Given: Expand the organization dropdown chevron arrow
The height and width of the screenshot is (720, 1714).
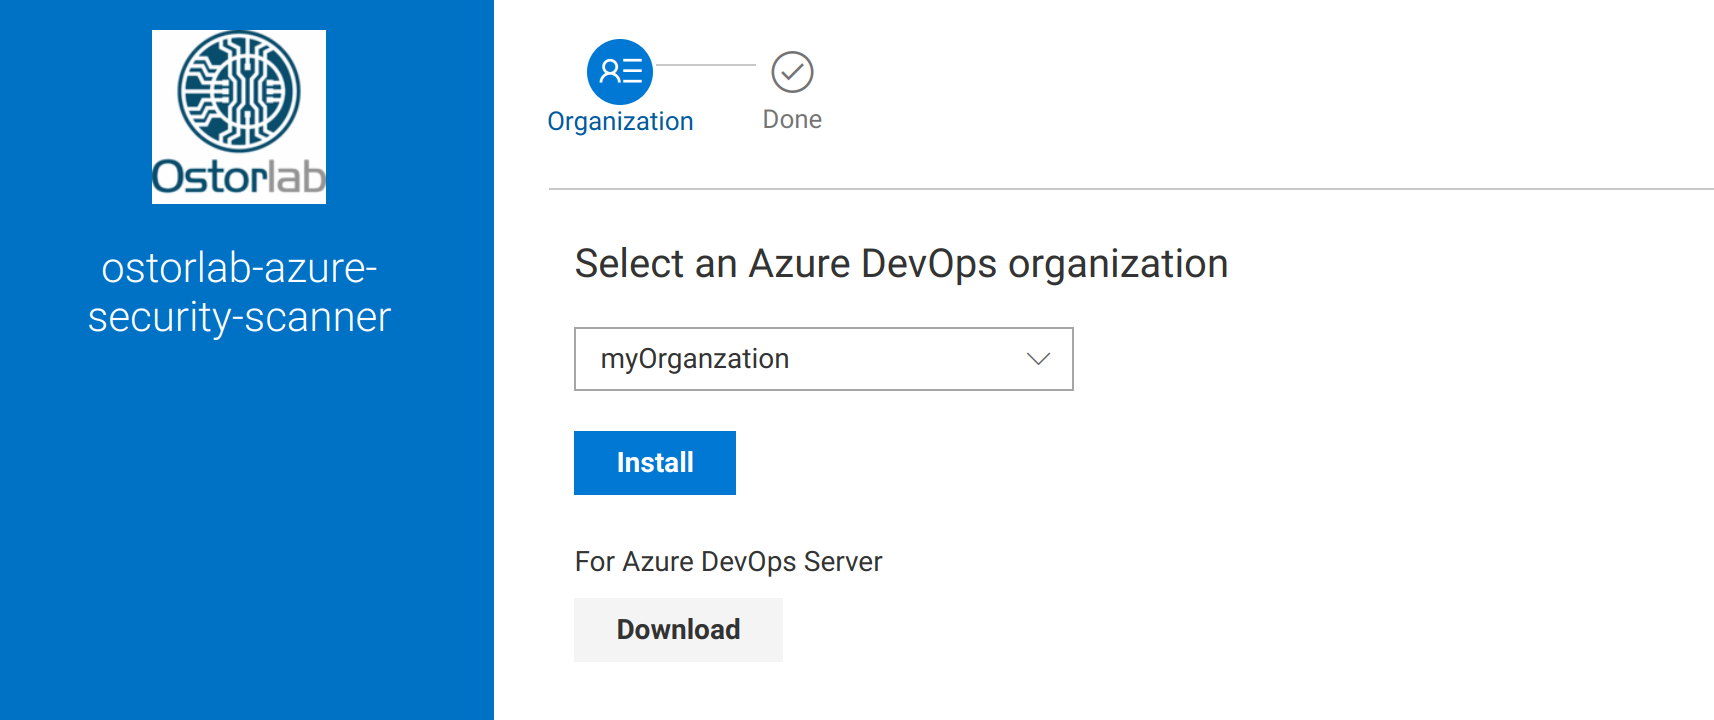Looking at the screenshot, I should (1038, 359).
